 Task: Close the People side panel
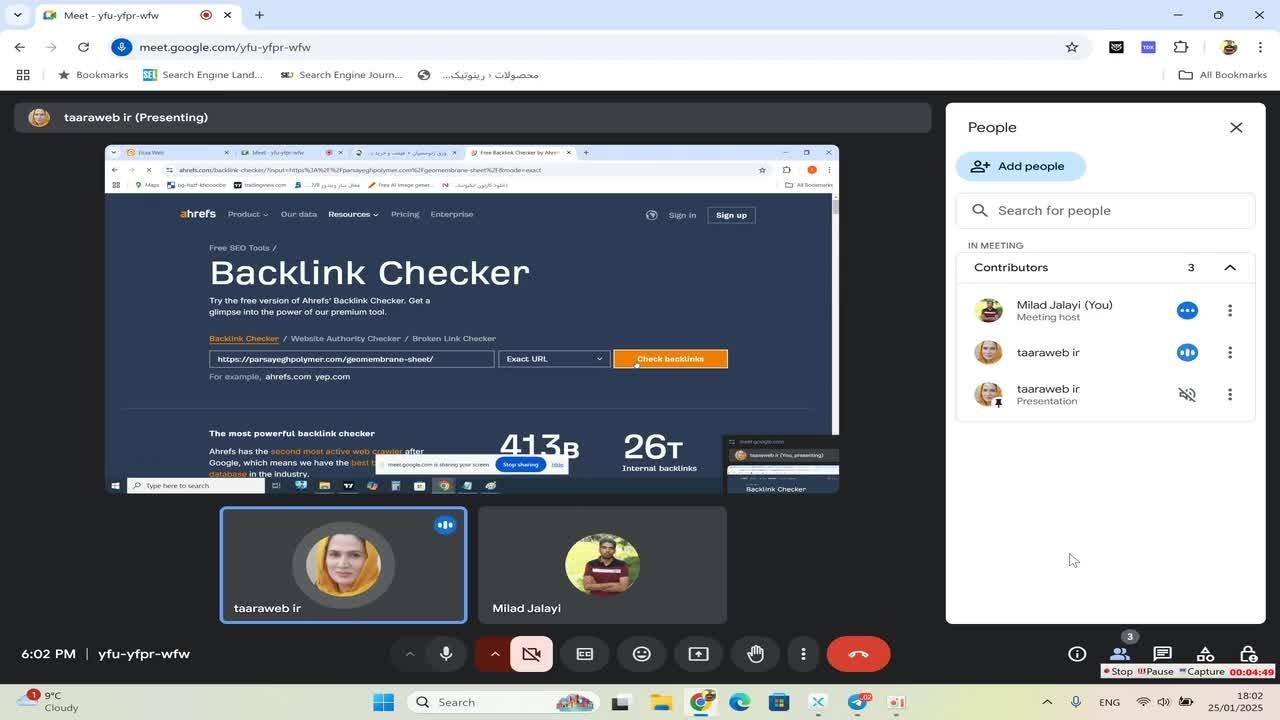(x=1236, y=127)
